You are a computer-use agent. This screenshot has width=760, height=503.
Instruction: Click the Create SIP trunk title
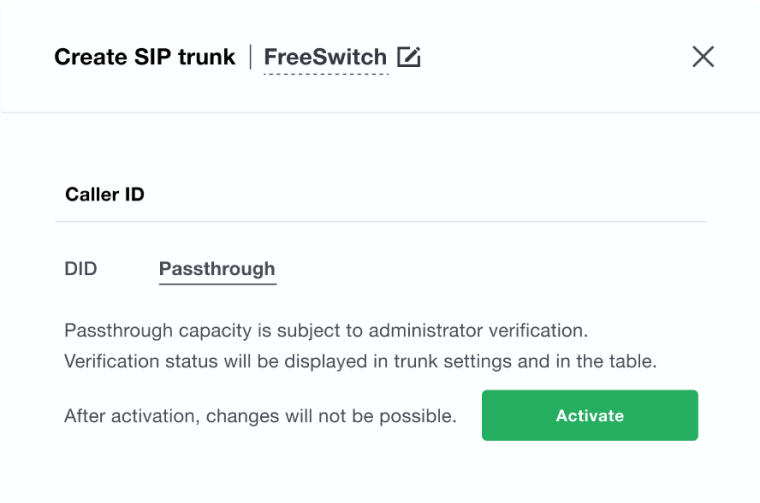pos(145,57)
